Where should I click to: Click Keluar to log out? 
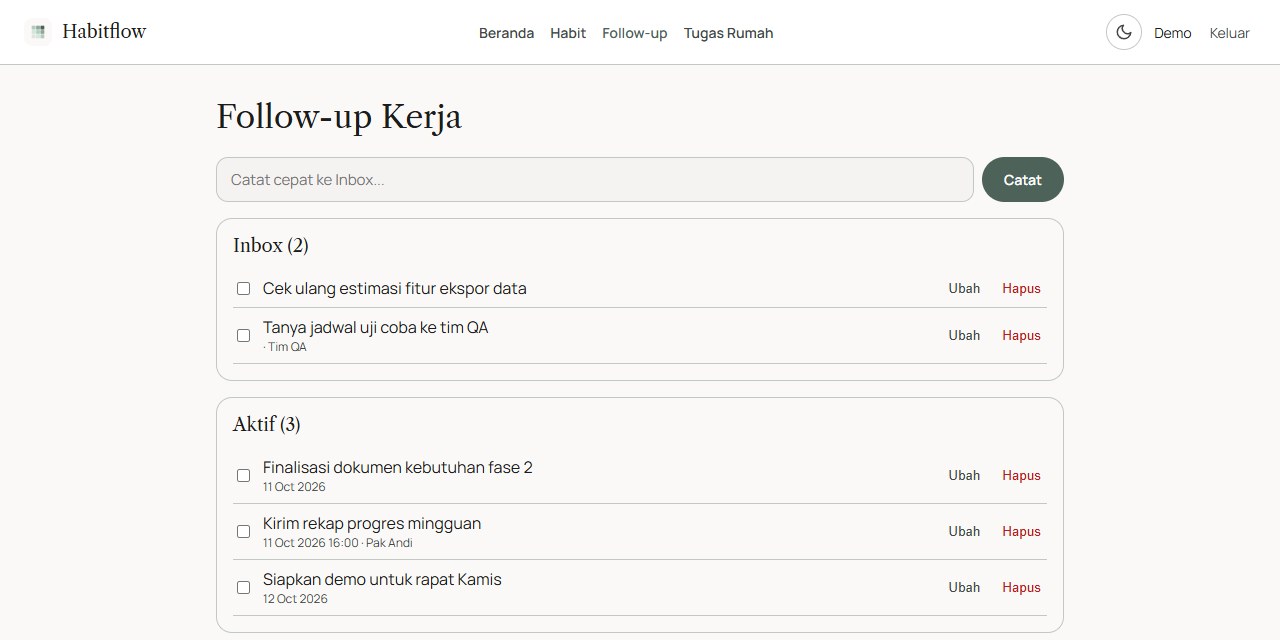pos(1229,33)
